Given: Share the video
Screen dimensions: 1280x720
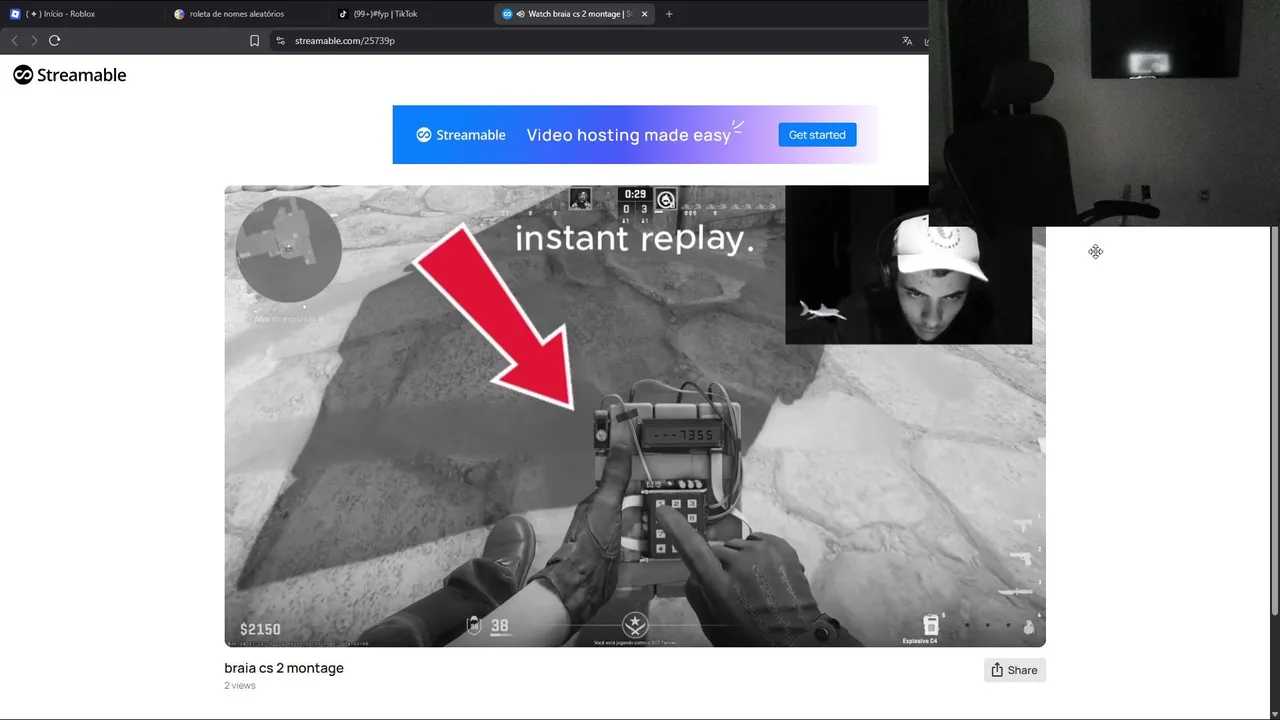Looking at the screenshot, I should click(x=1014, y=670).
